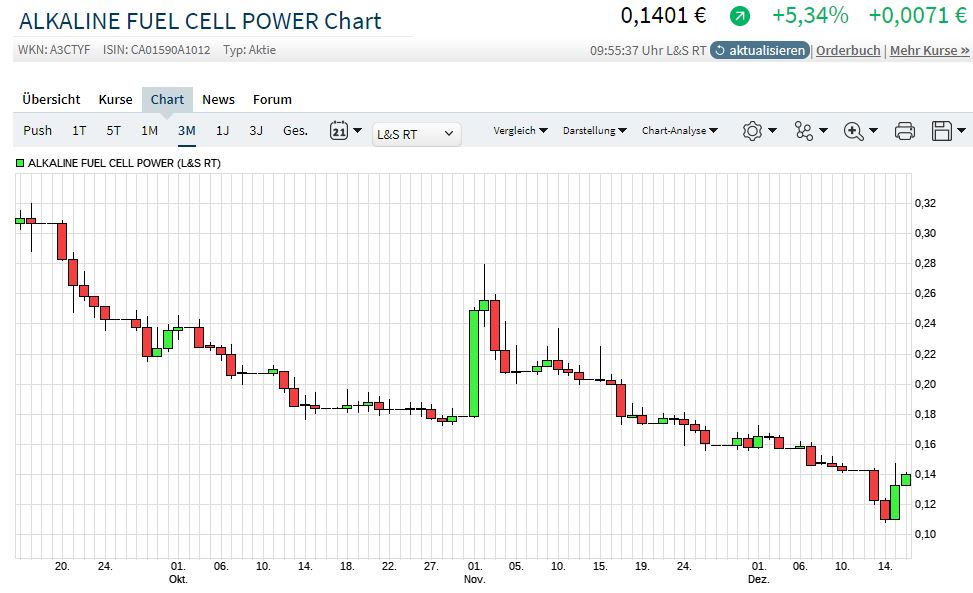Viewport: 973px width, 593px height.
Task: Open dropdown arrow next to zoom icon
Action: [x=873, y=130]
